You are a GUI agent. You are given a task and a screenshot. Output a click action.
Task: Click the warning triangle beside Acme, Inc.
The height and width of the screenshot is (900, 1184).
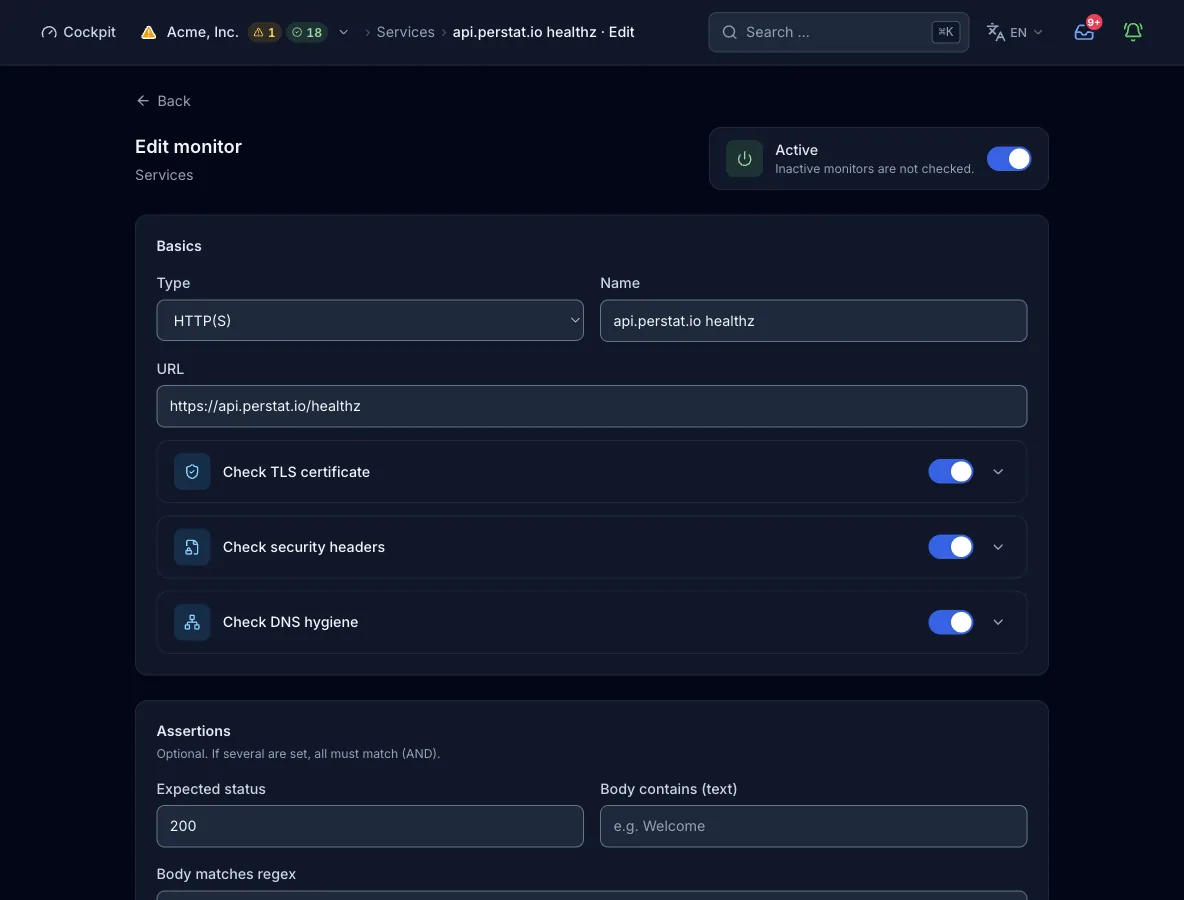click(x=149, y=32)
